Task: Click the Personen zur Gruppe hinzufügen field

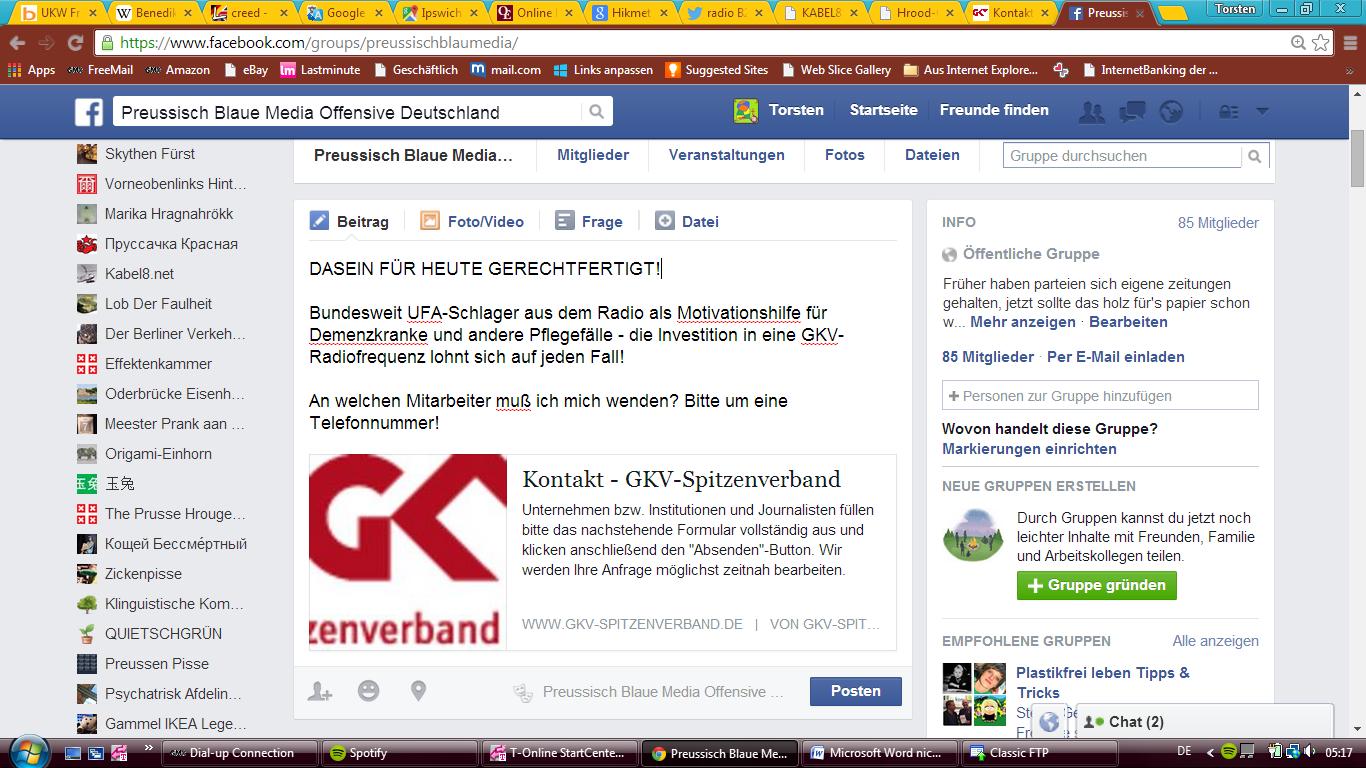Action: coord(1100,396)
